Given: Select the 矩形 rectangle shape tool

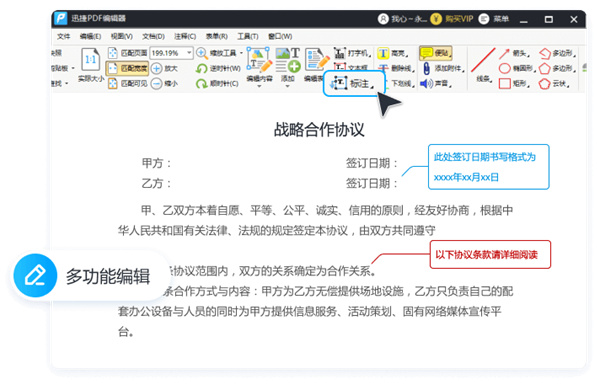Looking at the screenshot, I should click(x=505, y=83).
